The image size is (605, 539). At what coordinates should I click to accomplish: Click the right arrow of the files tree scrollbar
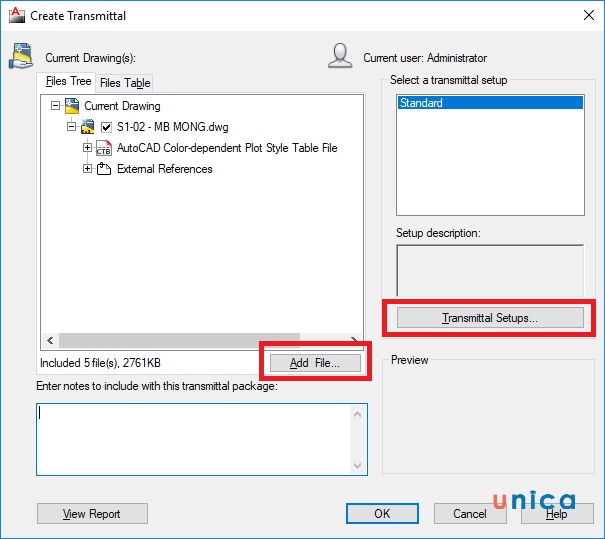[354, 340]
